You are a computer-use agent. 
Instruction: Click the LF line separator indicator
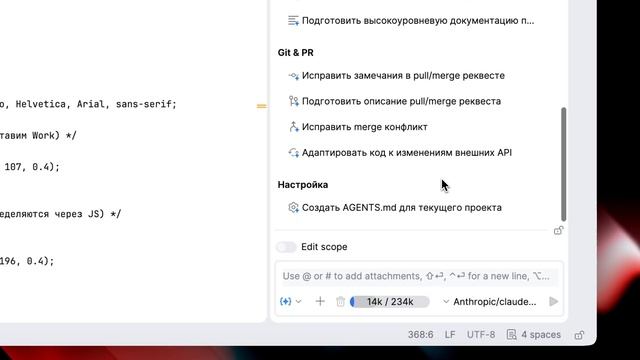coord(450,335)
